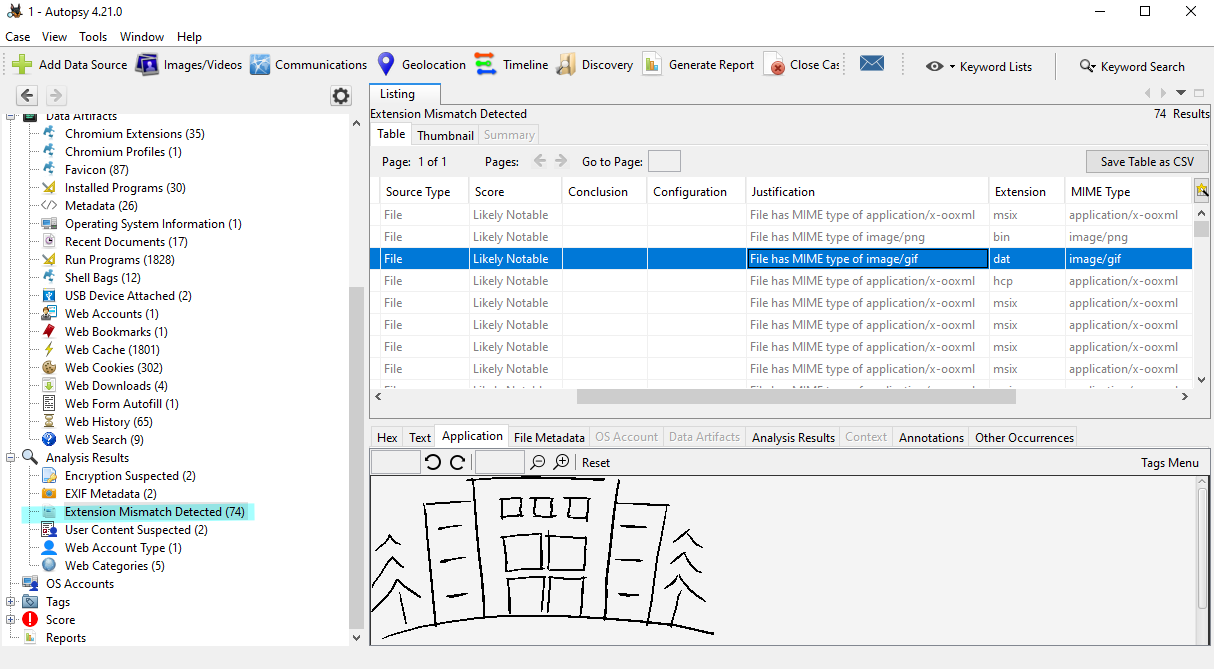Image resolution: width=1214 pixels, height=669 pixels.
Task: Click the Go to Page input field
Action: pyautogui.click(x=664, y=162)
